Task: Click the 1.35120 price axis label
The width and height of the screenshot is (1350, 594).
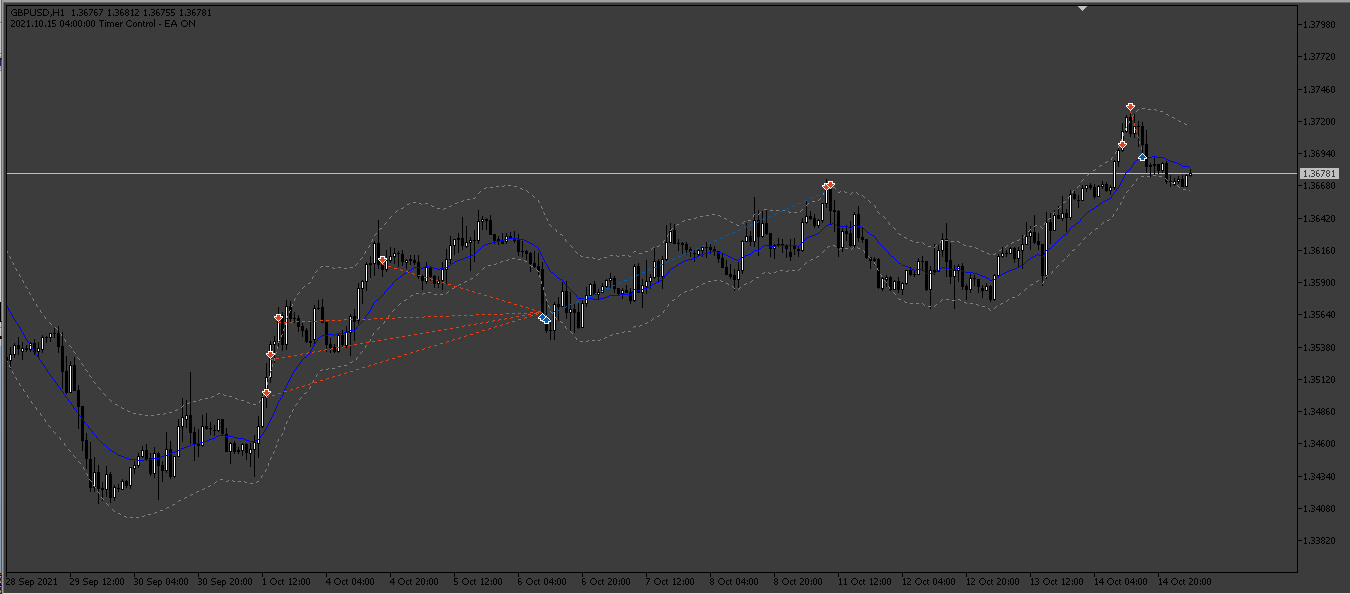Action: [1321, 380]
